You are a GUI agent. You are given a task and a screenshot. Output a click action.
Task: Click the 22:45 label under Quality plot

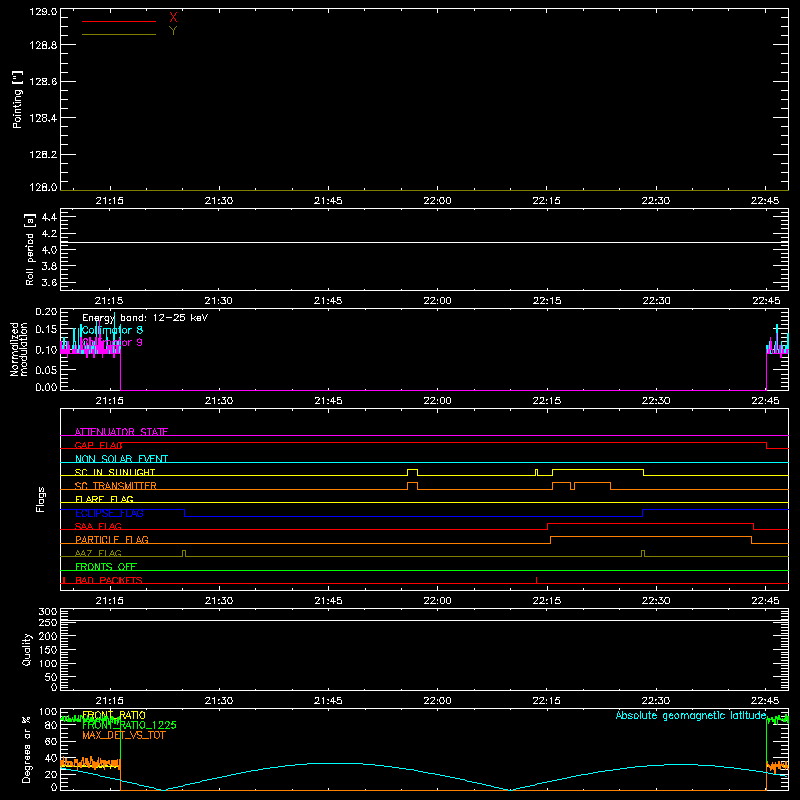(765, 701)
